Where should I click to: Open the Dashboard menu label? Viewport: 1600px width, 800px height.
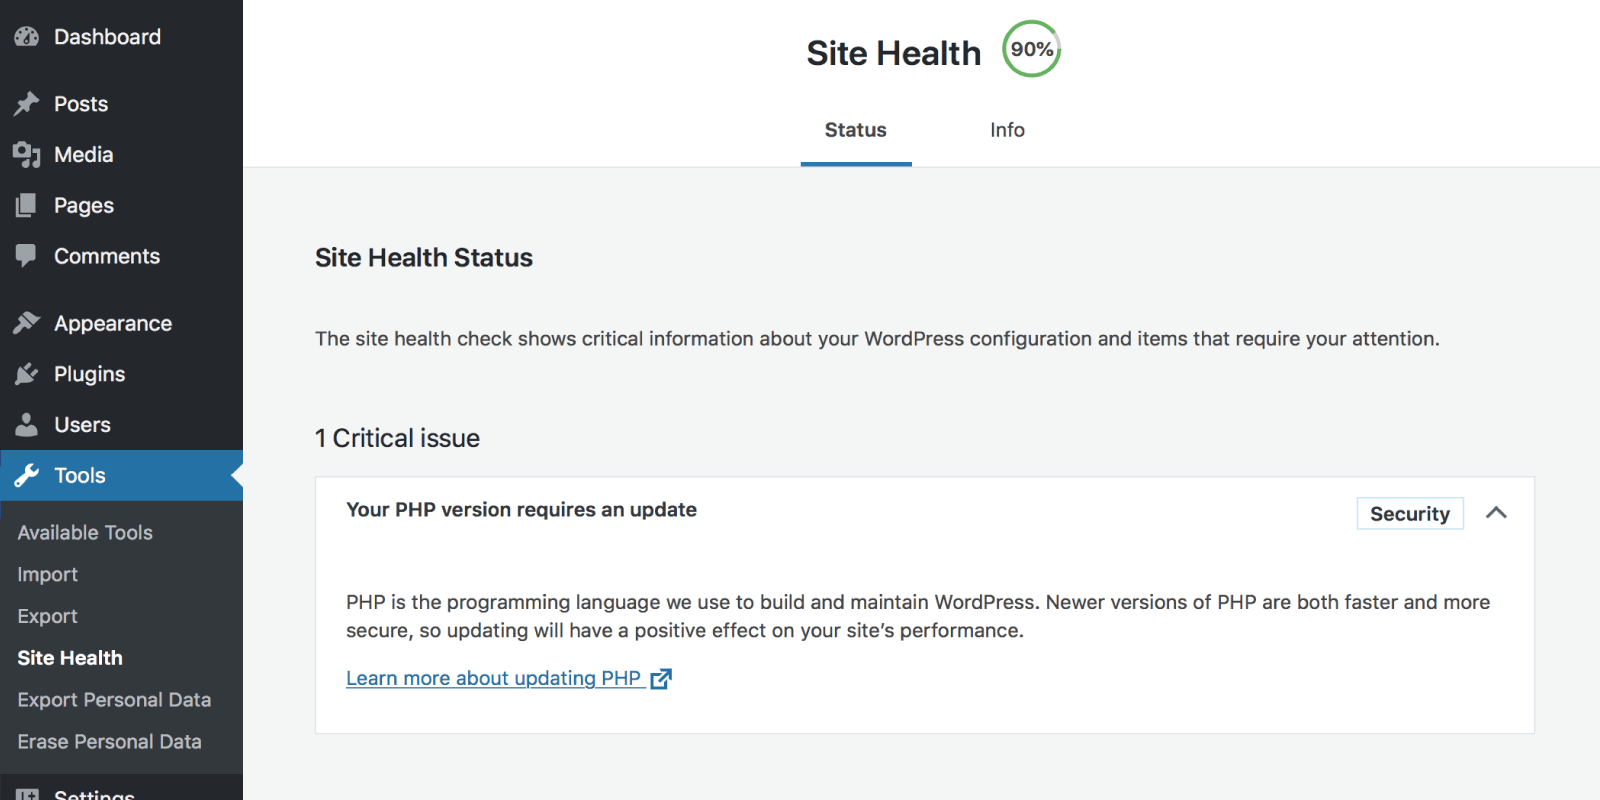[x=107, y=37]
